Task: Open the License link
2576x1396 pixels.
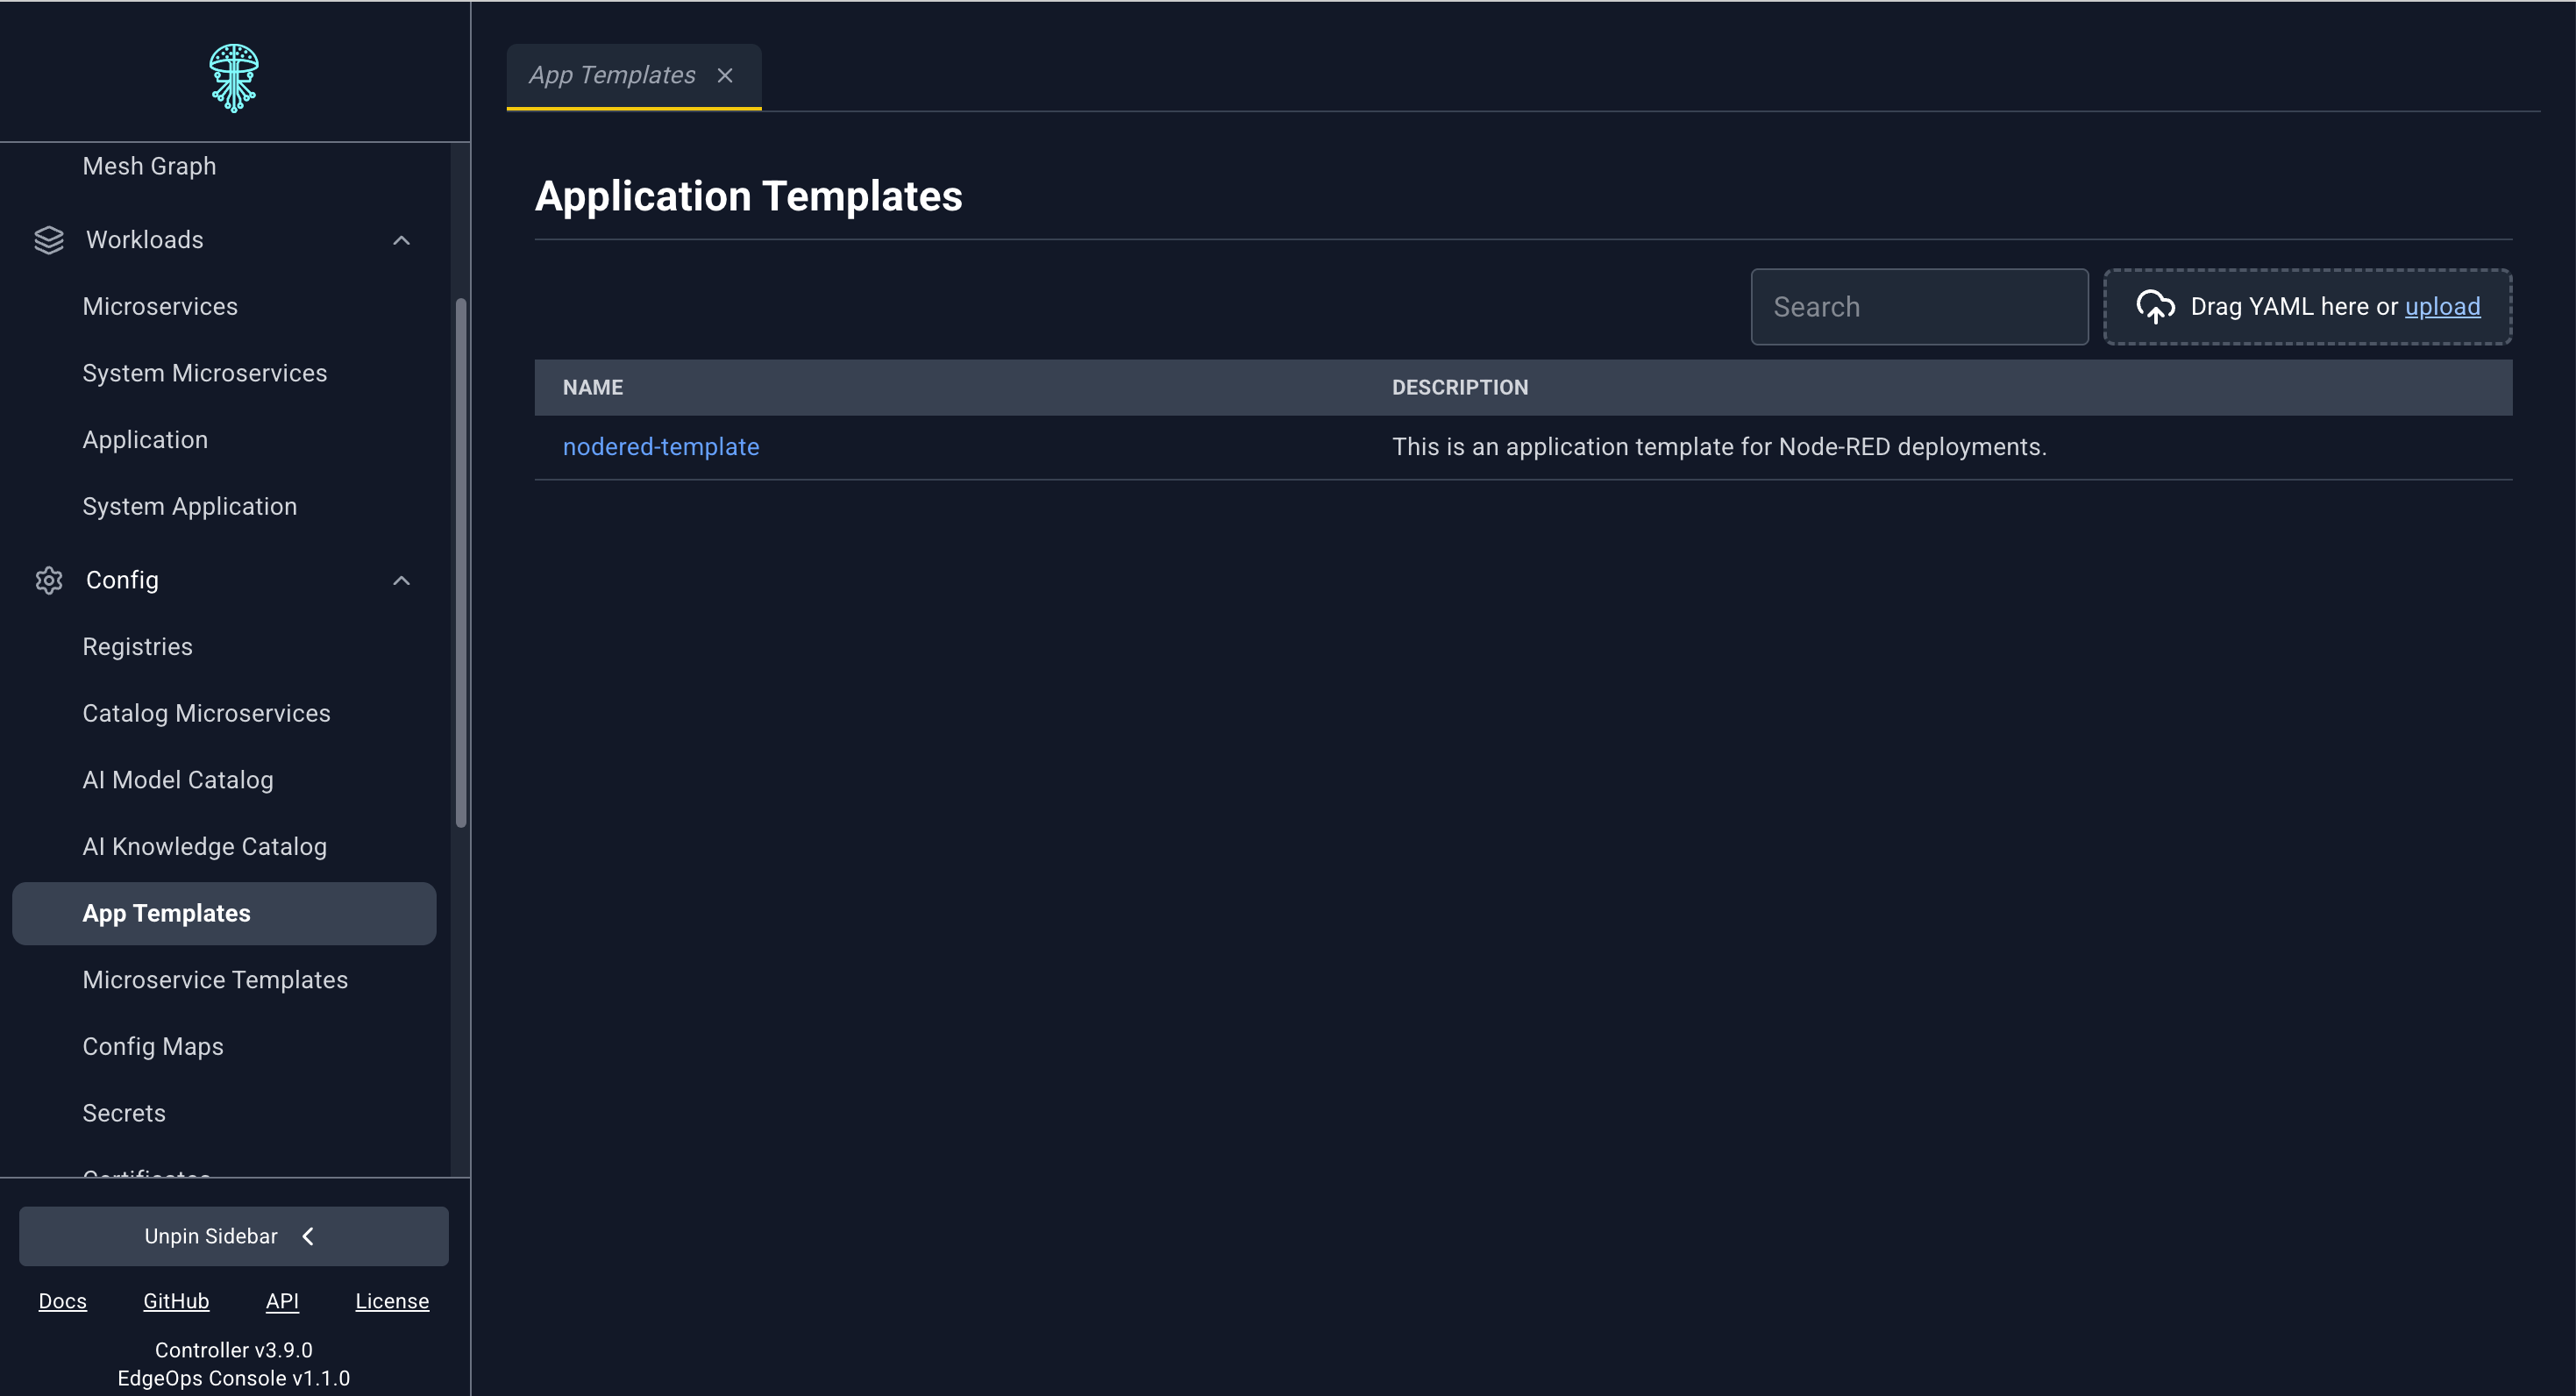Action: pyautogui.click(x=392, y=1301)
